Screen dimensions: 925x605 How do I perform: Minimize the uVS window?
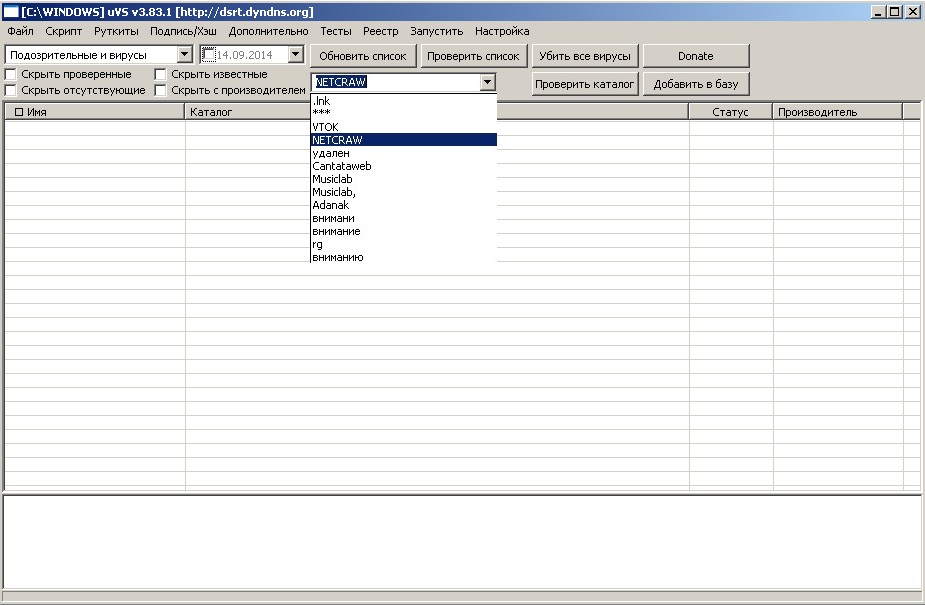tap(878, 12)
